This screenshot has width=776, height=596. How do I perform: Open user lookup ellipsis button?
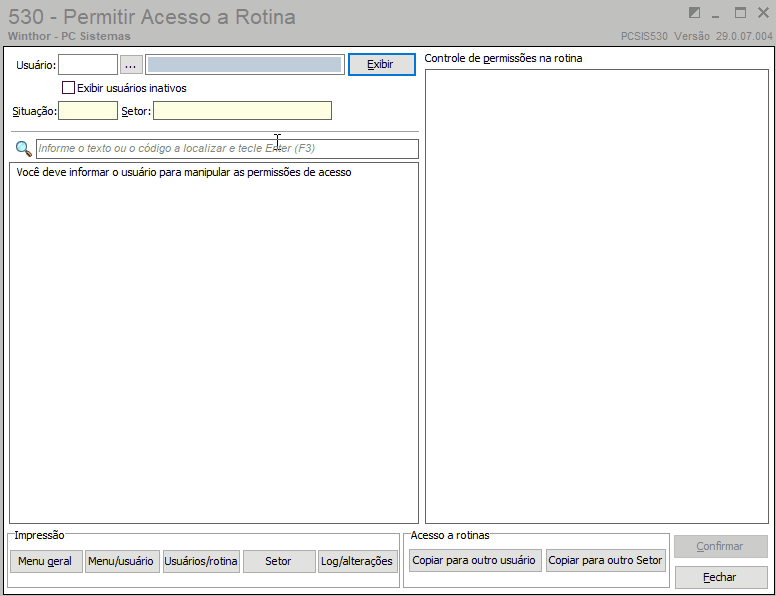click(x=131, y=65)
